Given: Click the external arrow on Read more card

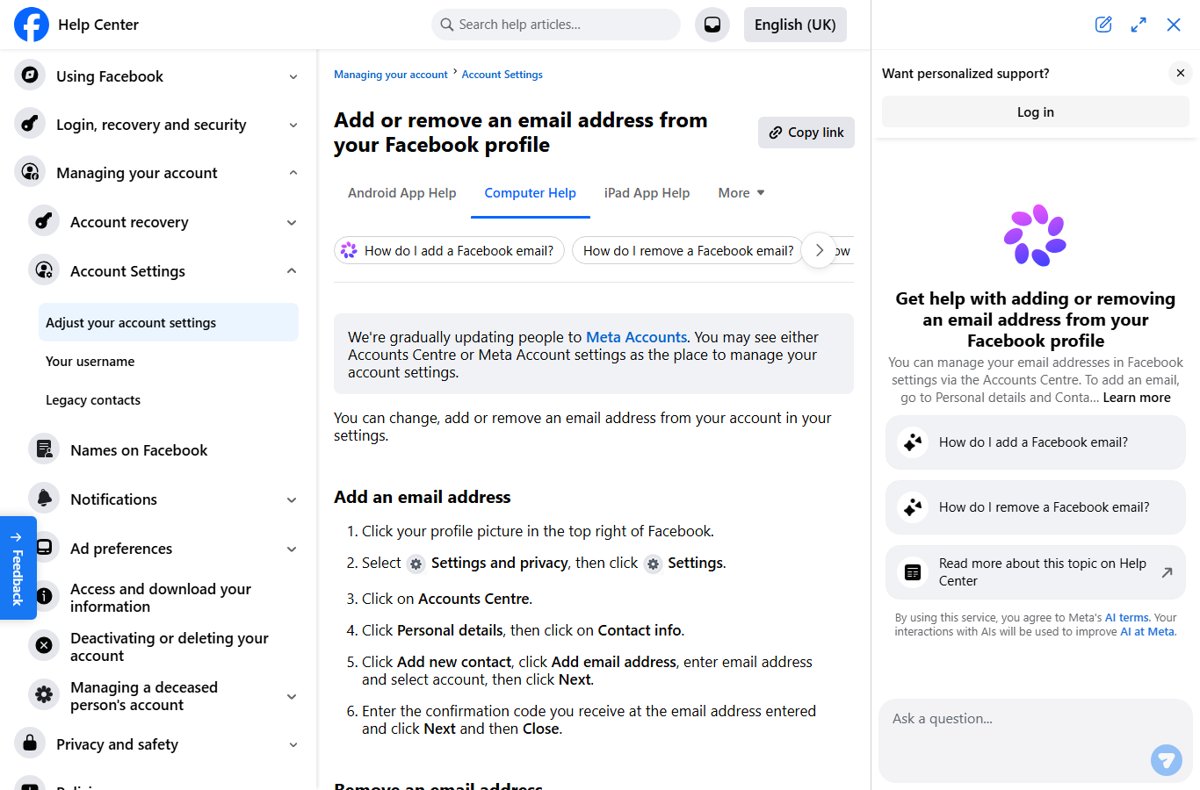Looking at the screenshot, I should (1166, 572).
